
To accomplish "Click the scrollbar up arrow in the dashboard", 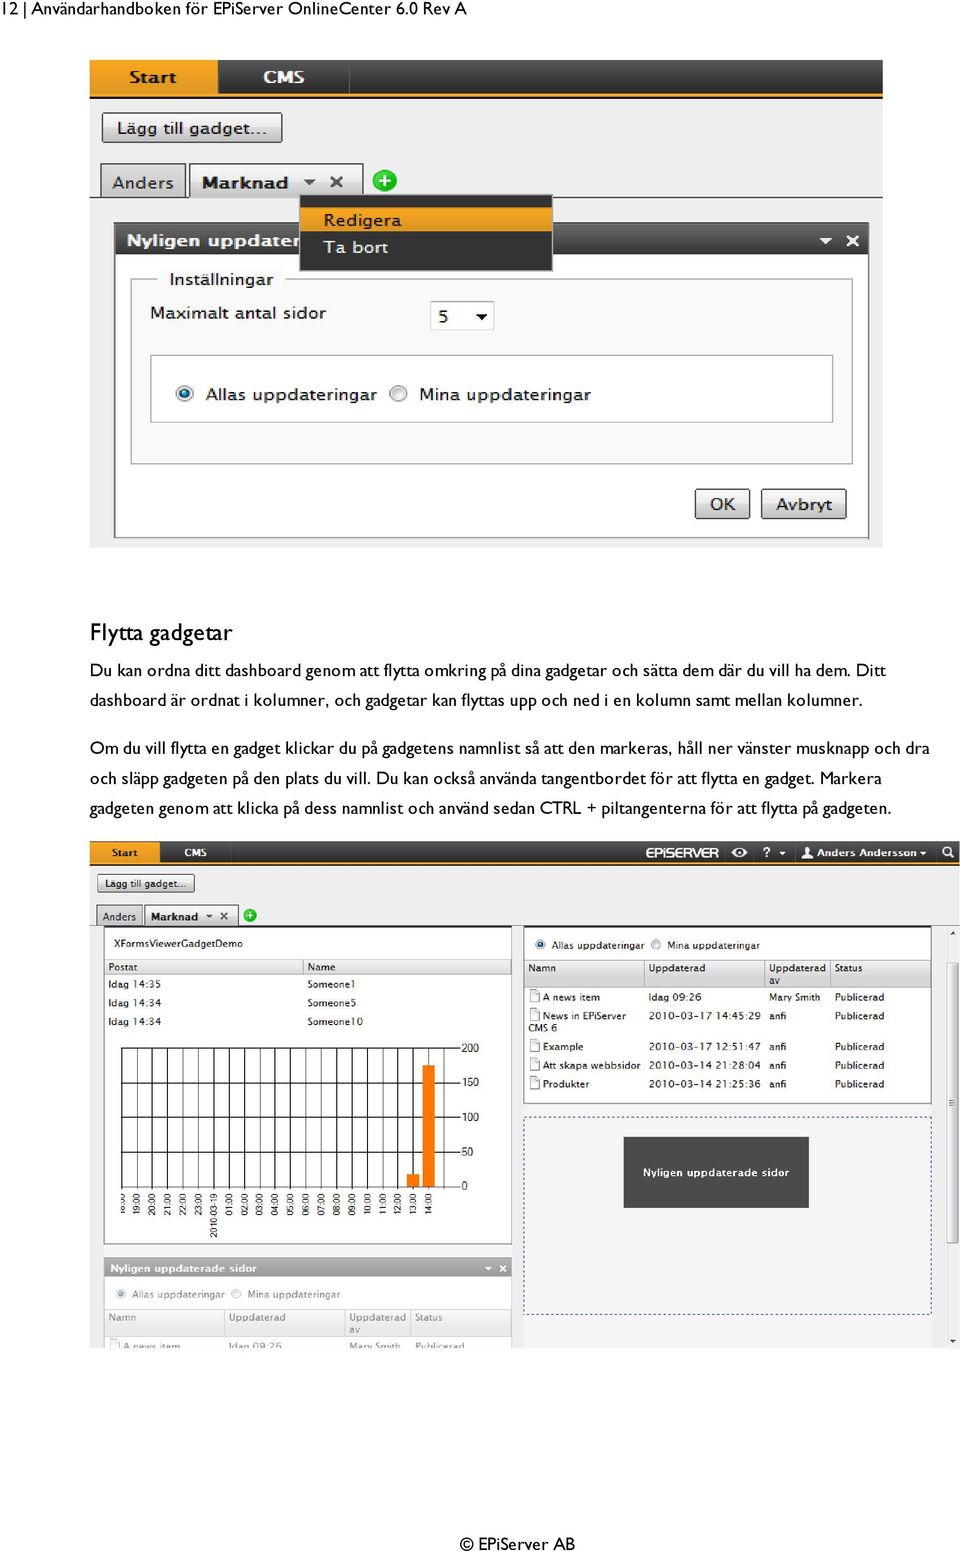I will [x=953, y=932].
